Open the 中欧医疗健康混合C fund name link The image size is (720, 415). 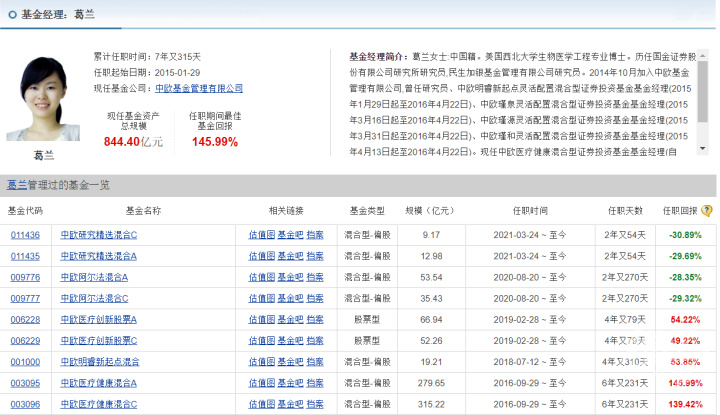click(x=99, y=404)
